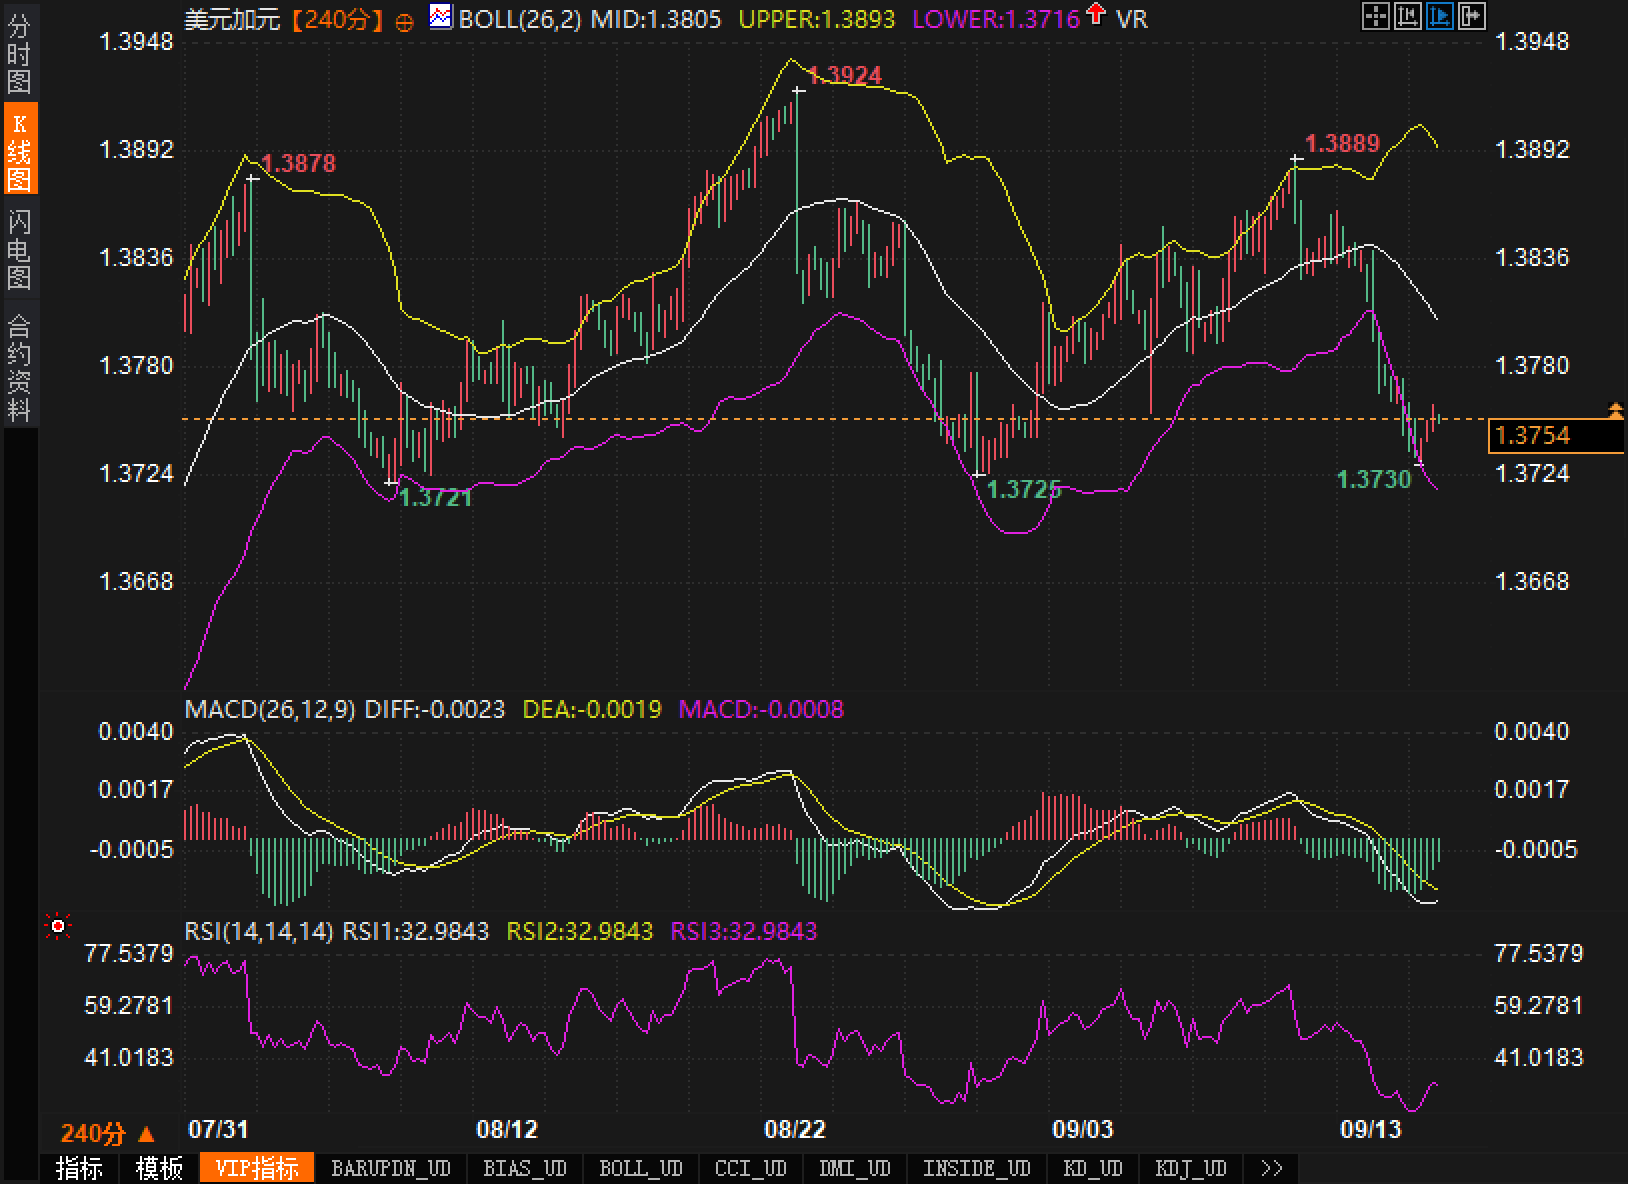Viewport: 1628px width, 1184px height.
Task: Open 合约资料 contract info sidebar tab
Action: coord(19,366)
